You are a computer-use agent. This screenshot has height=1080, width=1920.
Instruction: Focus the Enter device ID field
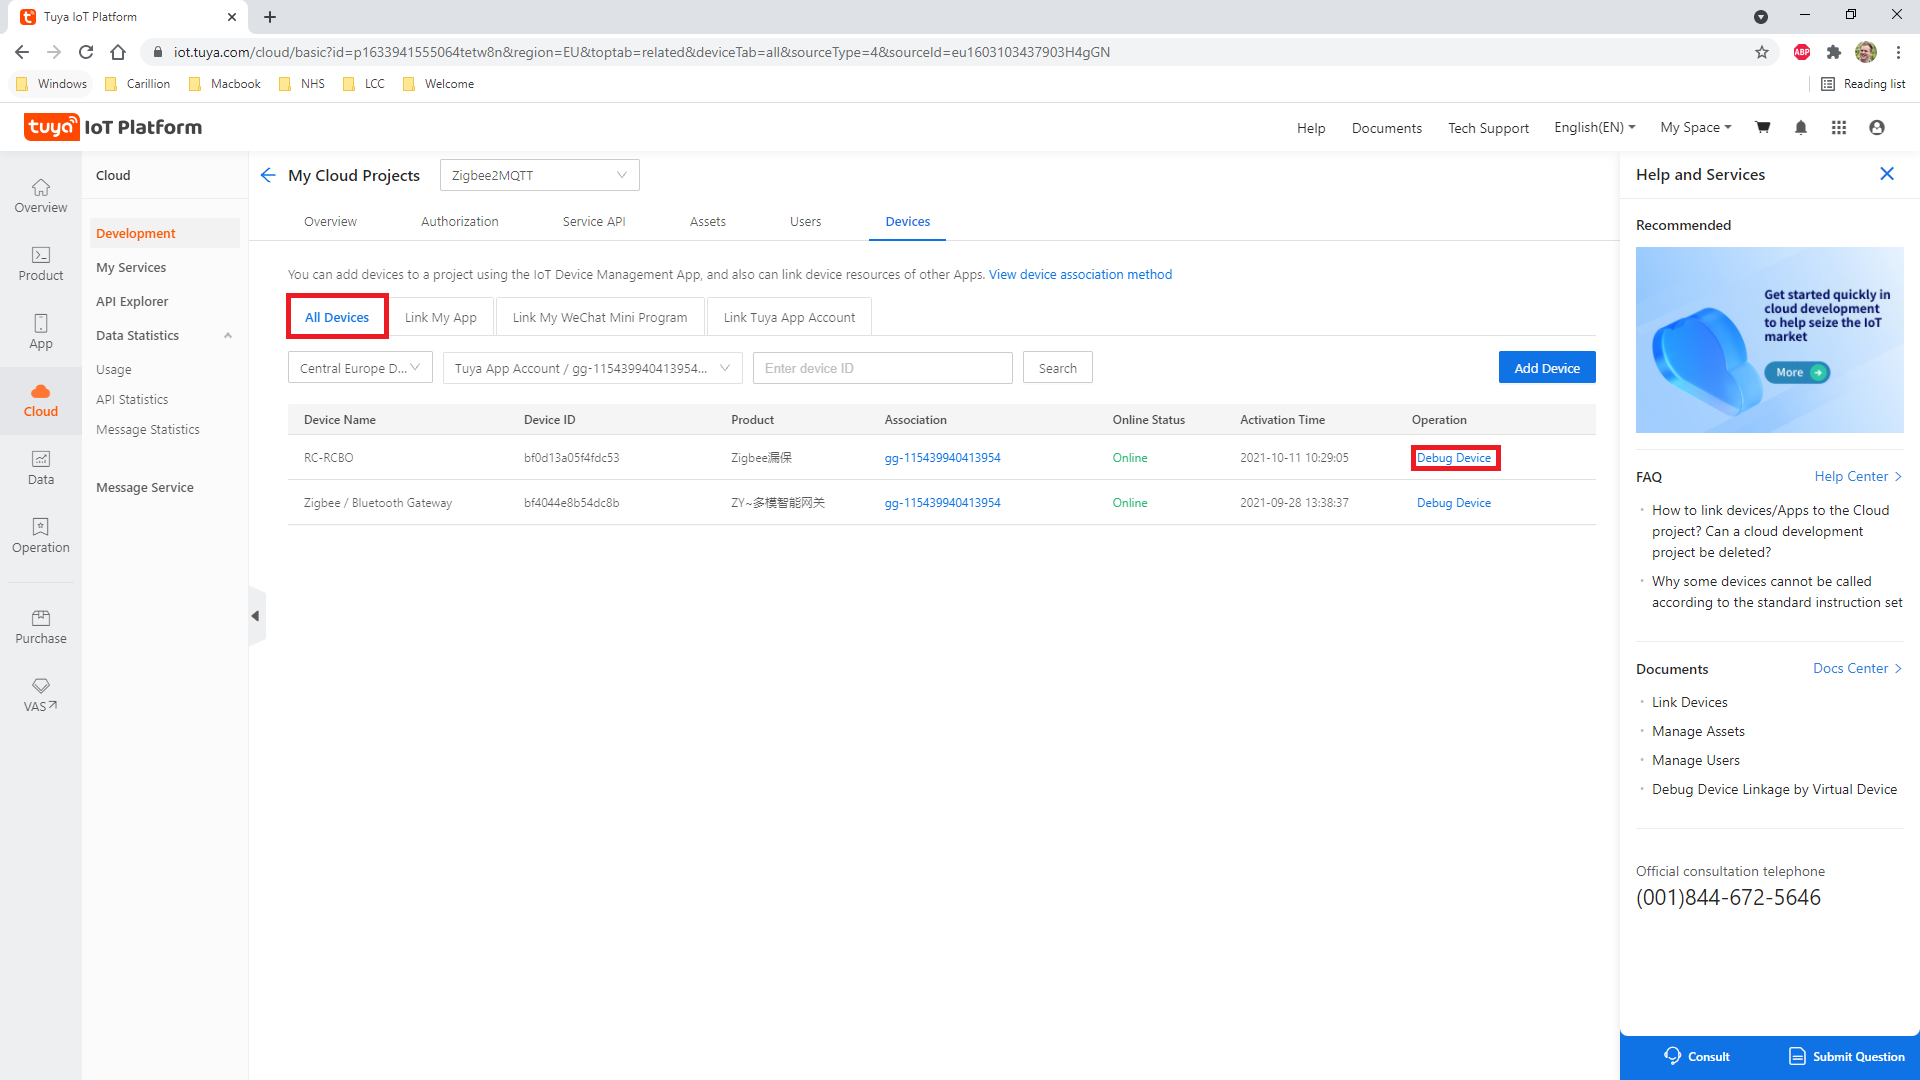coord(883,368)
